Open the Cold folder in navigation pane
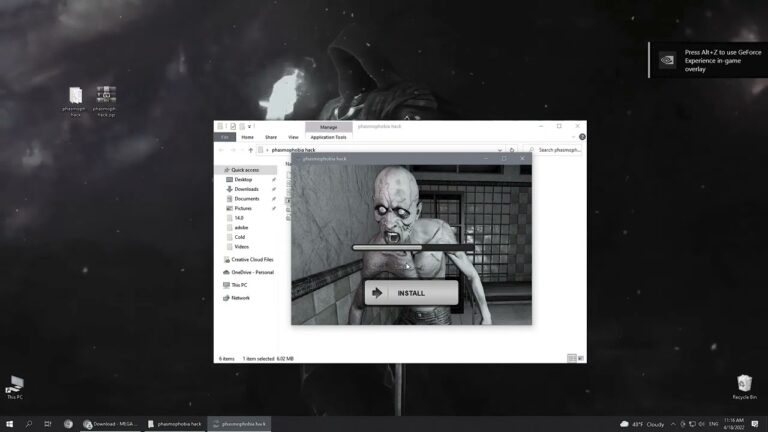Screen dimensions: 768x432 (240, 237)
